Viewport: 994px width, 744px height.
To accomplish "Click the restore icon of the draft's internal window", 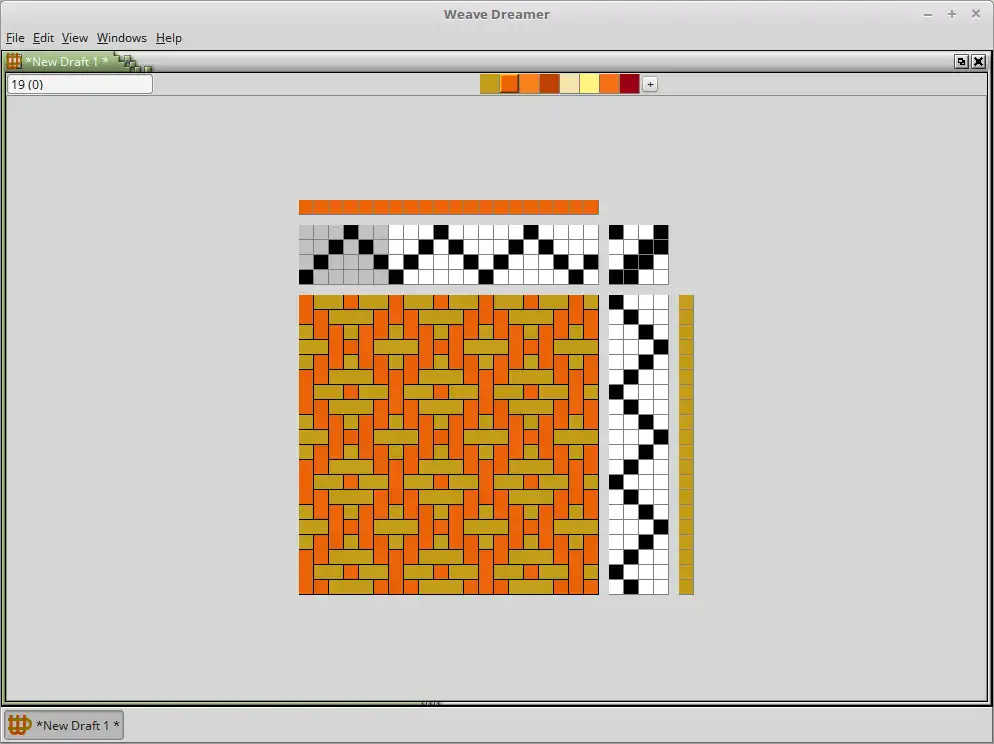I will coord(961,61).
